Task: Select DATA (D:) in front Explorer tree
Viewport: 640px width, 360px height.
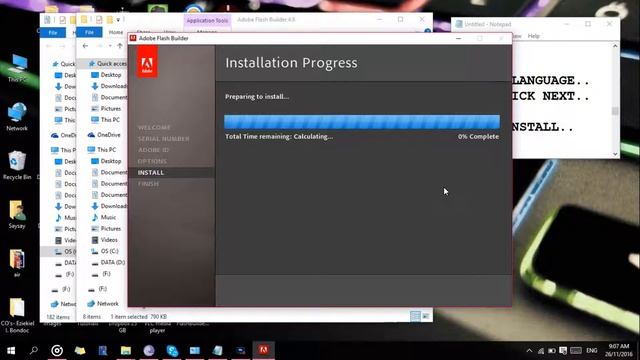Action: tap(108, 262)
